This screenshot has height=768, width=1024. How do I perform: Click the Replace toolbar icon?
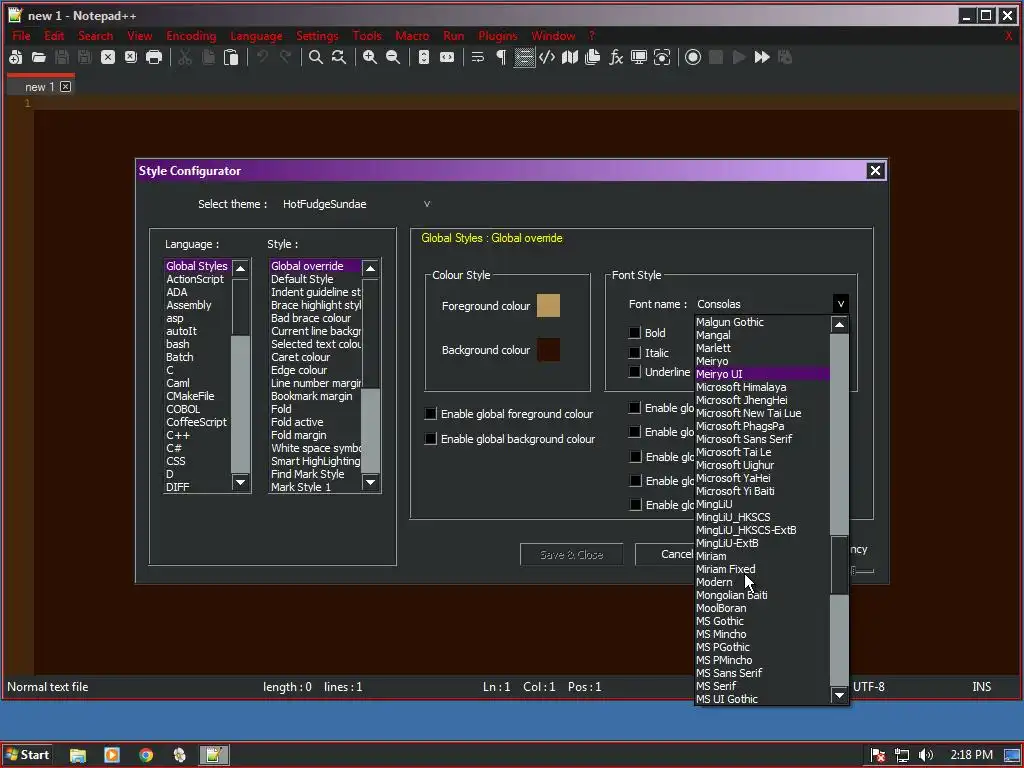[x=338, y=57]
